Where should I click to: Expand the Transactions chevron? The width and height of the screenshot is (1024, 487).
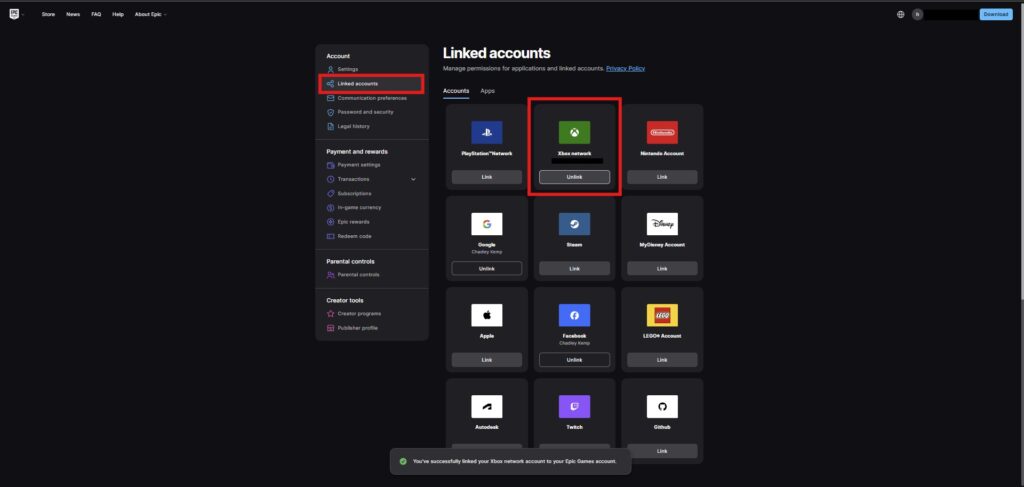(413, 179)
